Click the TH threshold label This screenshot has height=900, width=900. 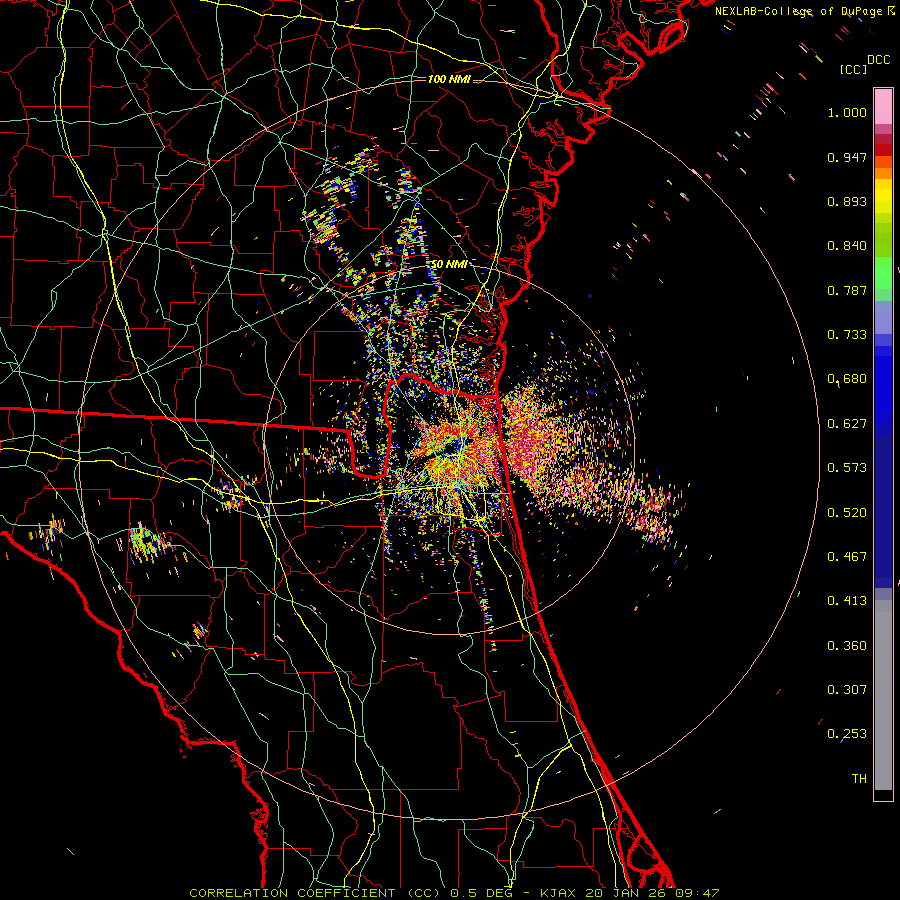pyautogui.click(x=859, y=779)
